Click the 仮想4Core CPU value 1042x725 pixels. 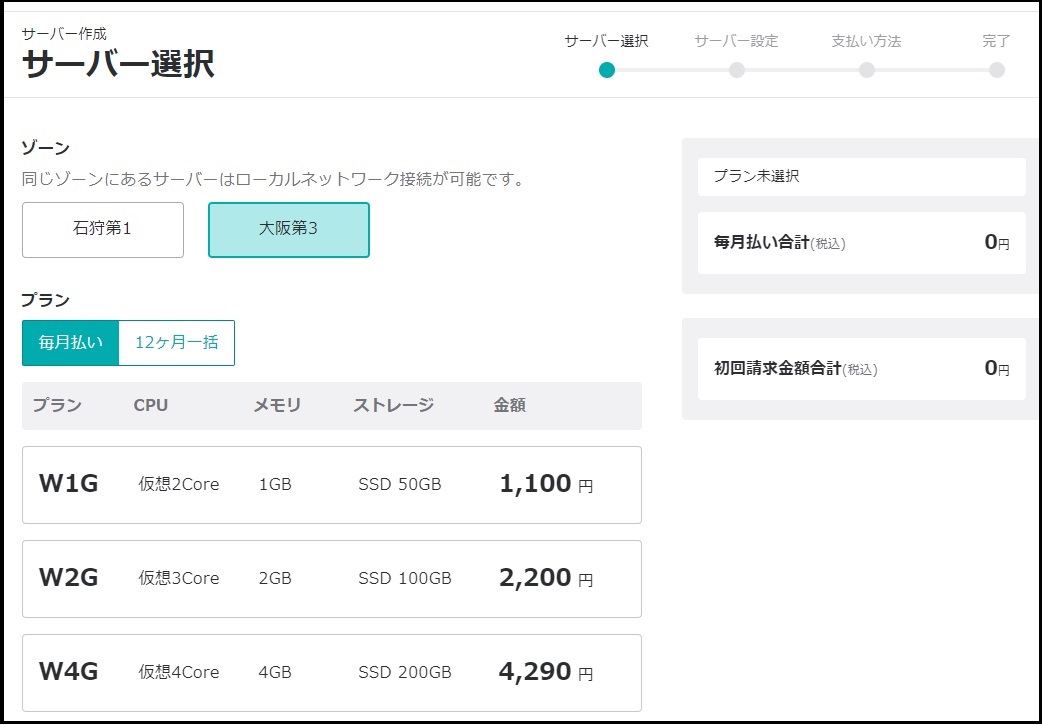[179, 673]
